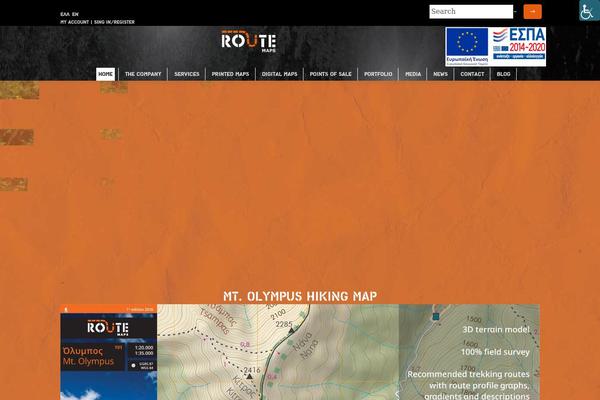This screenshot has height=400, width=600.
Task: Click the European Union flag banner
Action: pyautogui.click(x=467, y=46)
